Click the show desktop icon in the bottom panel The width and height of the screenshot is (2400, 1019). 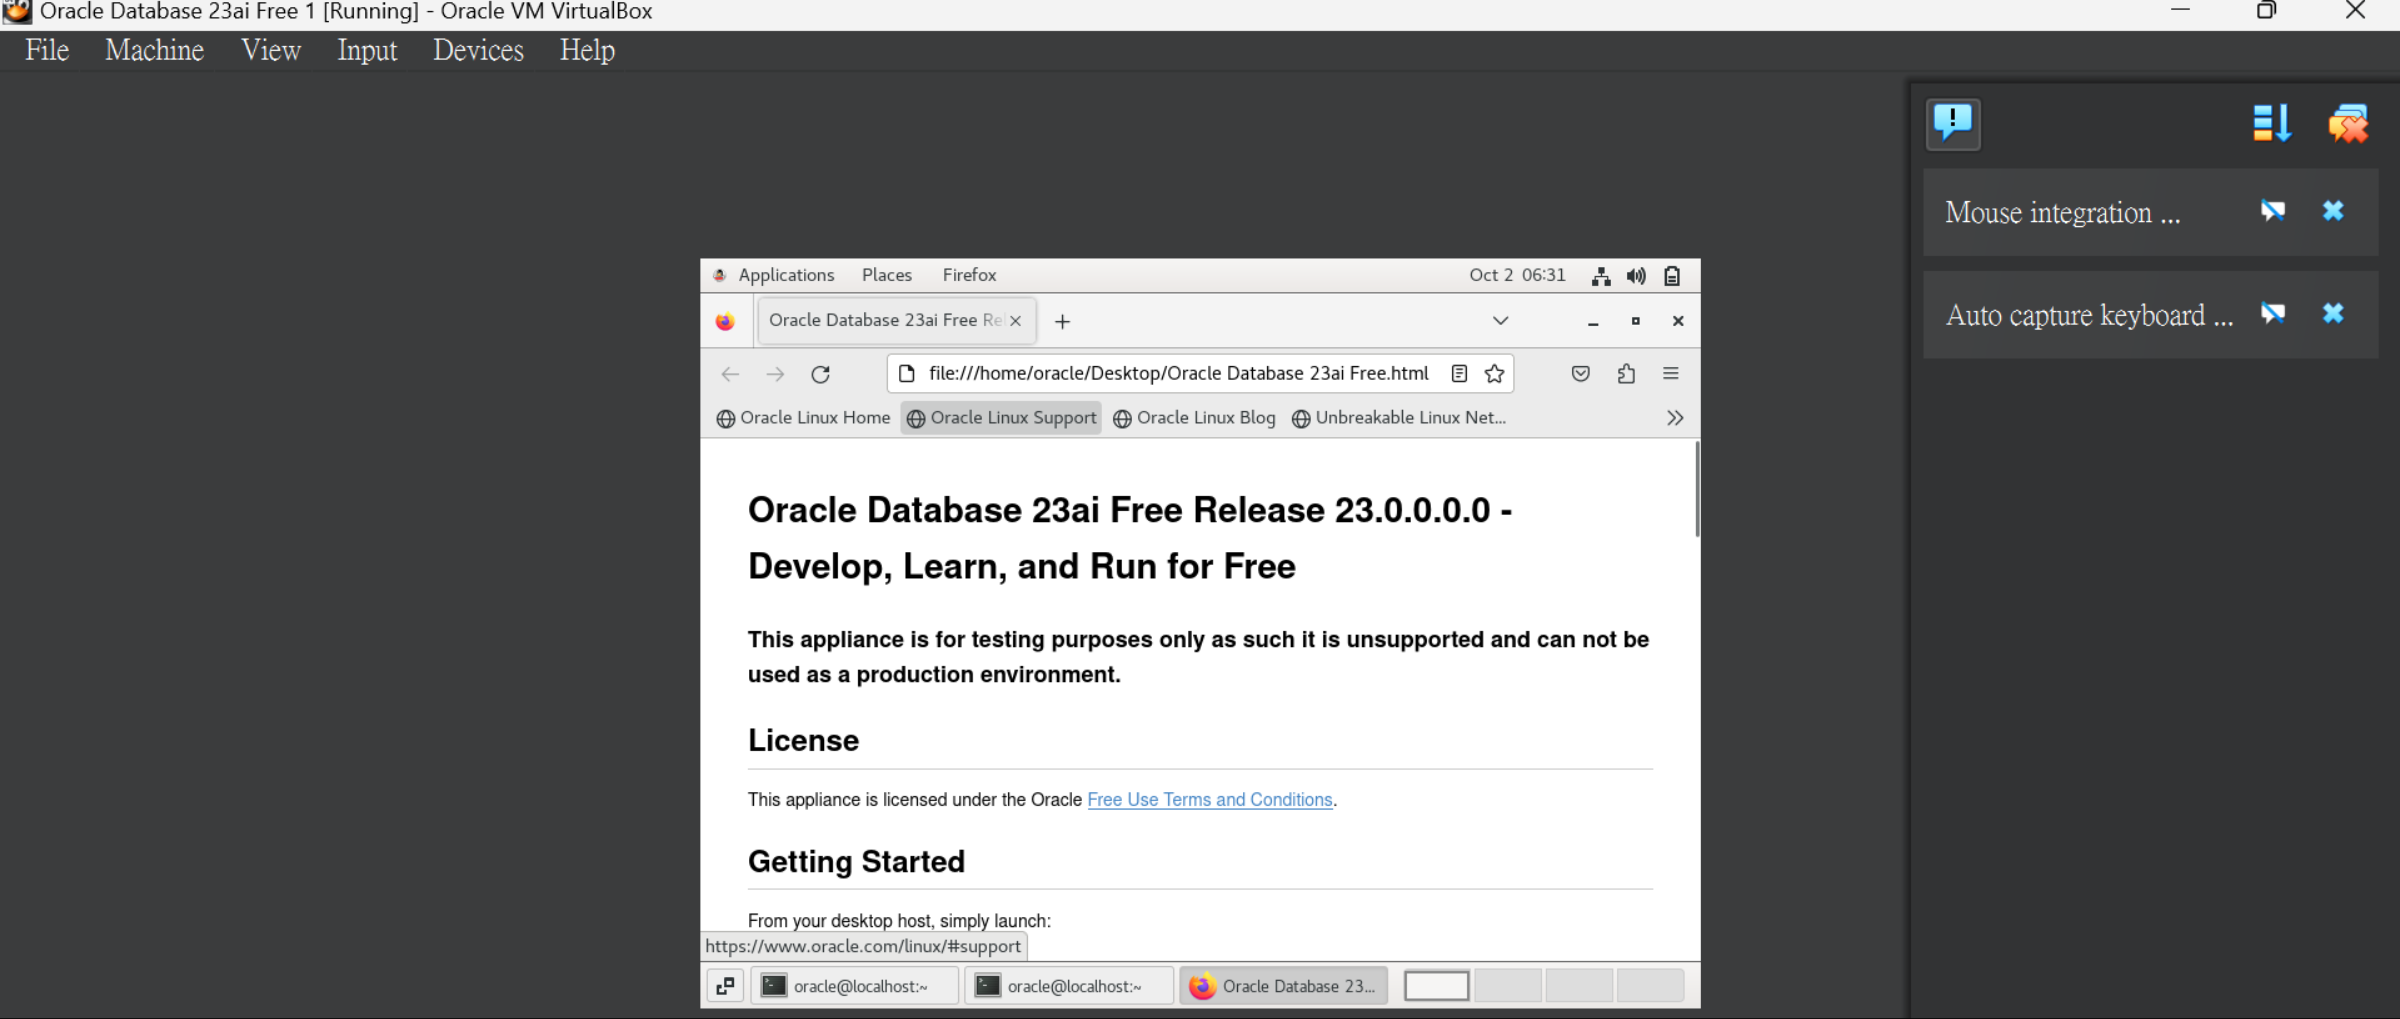[725, 986]
